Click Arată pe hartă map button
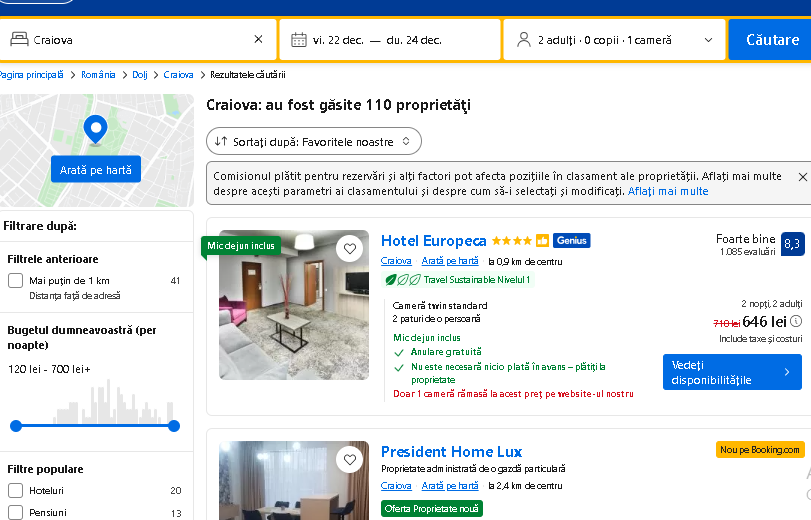Screen dimensions: 811x520 (x=96, y=169)
